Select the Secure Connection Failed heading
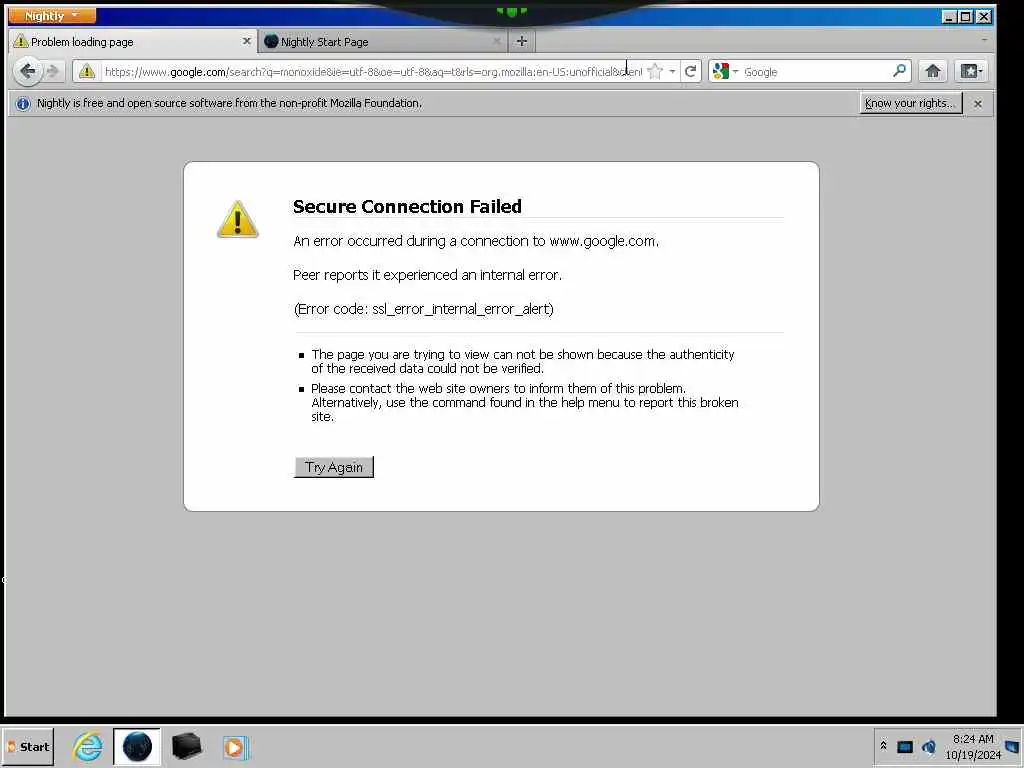Screen dimensions: 1024x768 tap(407, 206)
